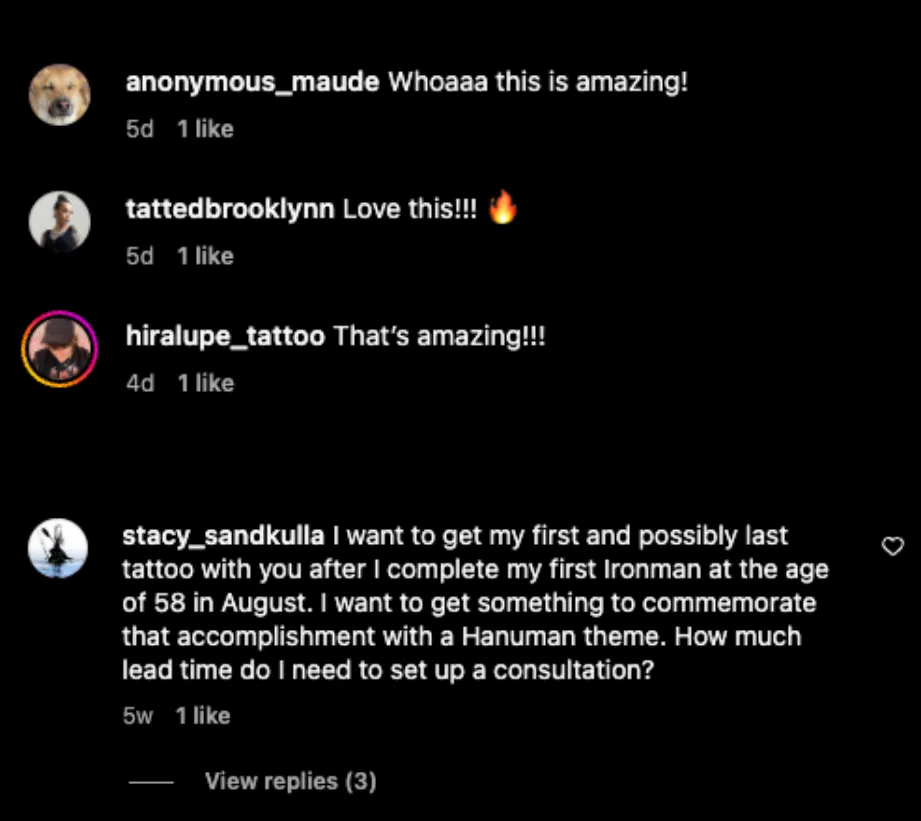Click the 5w timestamp under stacy_sandkulla's comment

pos(138,715)
